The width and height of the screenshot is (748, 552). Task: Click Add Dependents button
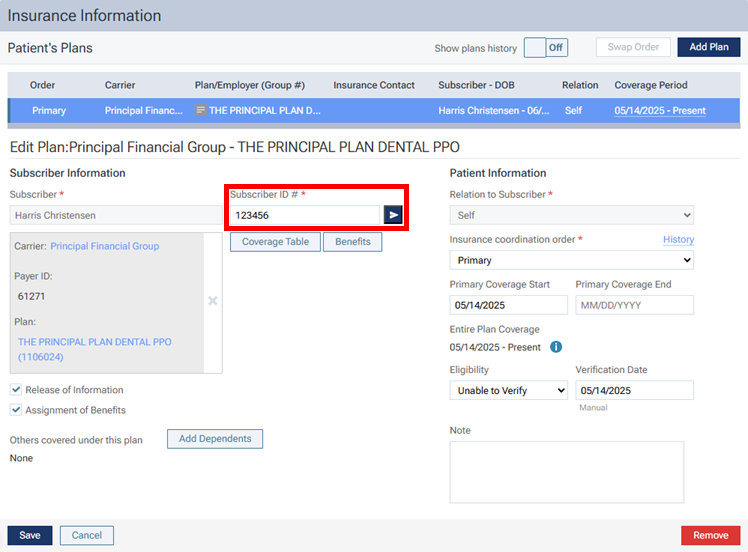pyautogui.click(x=215, y=439)
